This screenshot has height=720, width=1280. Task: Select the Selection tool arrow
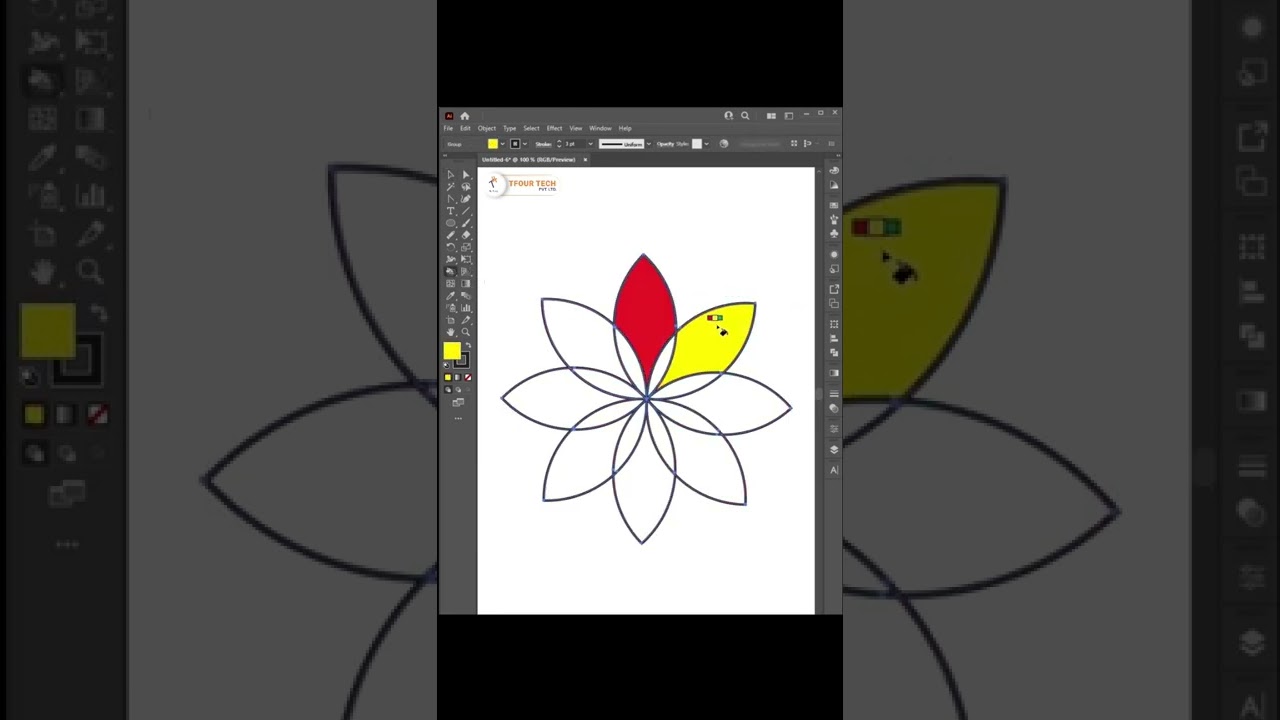(x=451, y=175)
